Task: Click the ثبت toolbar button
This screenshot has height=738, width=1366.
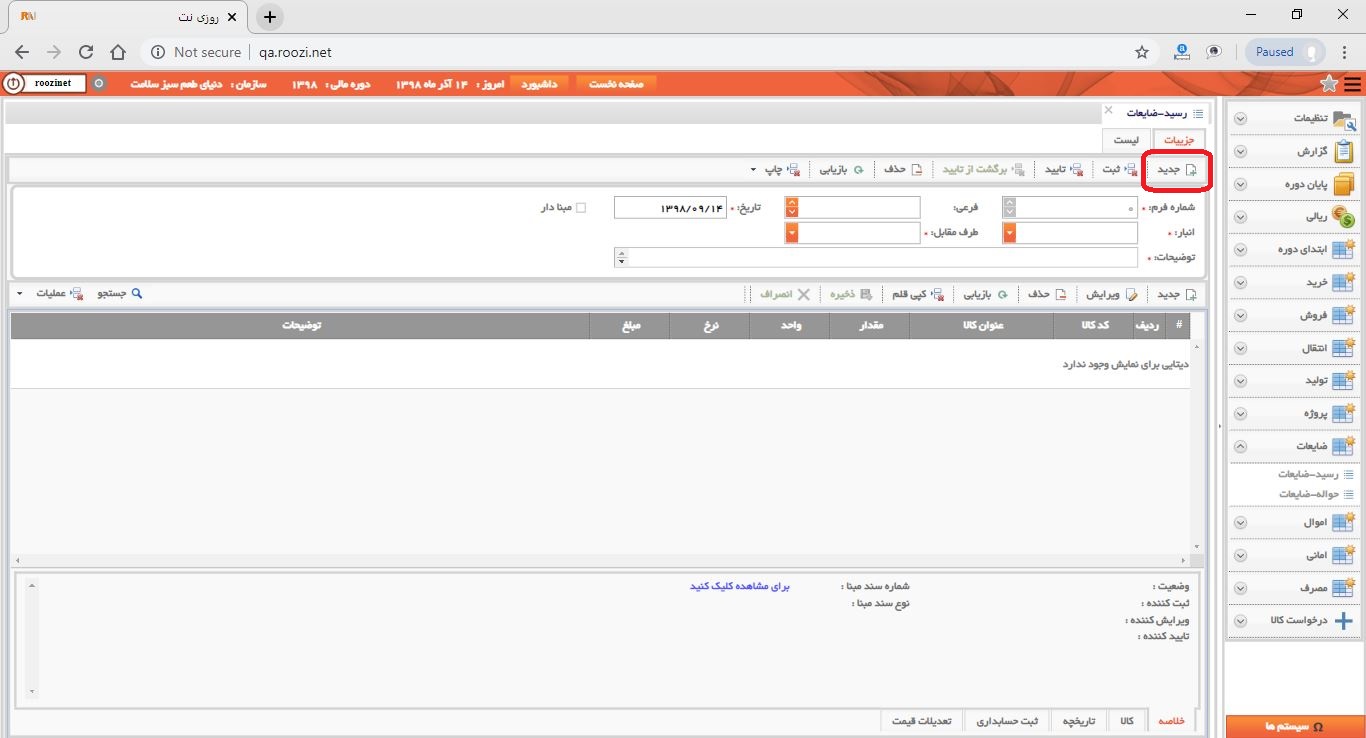Action: [x=1119, y=170]
